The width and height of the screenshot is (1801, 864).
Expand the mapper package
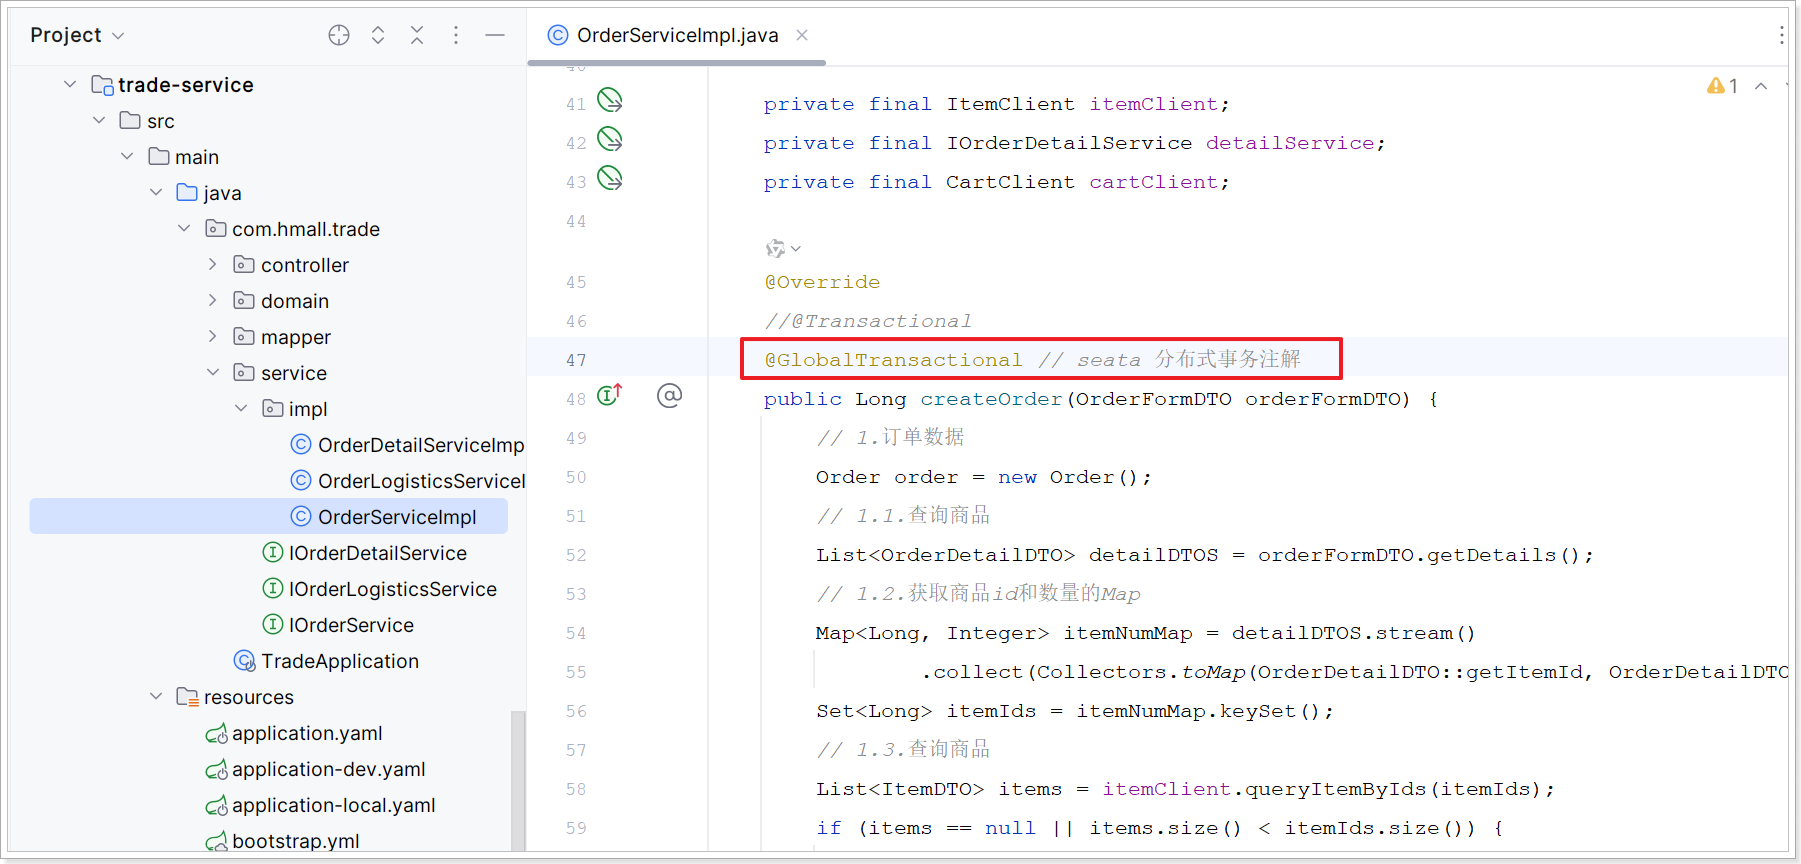pyautogui.click(x=212, y=337)
